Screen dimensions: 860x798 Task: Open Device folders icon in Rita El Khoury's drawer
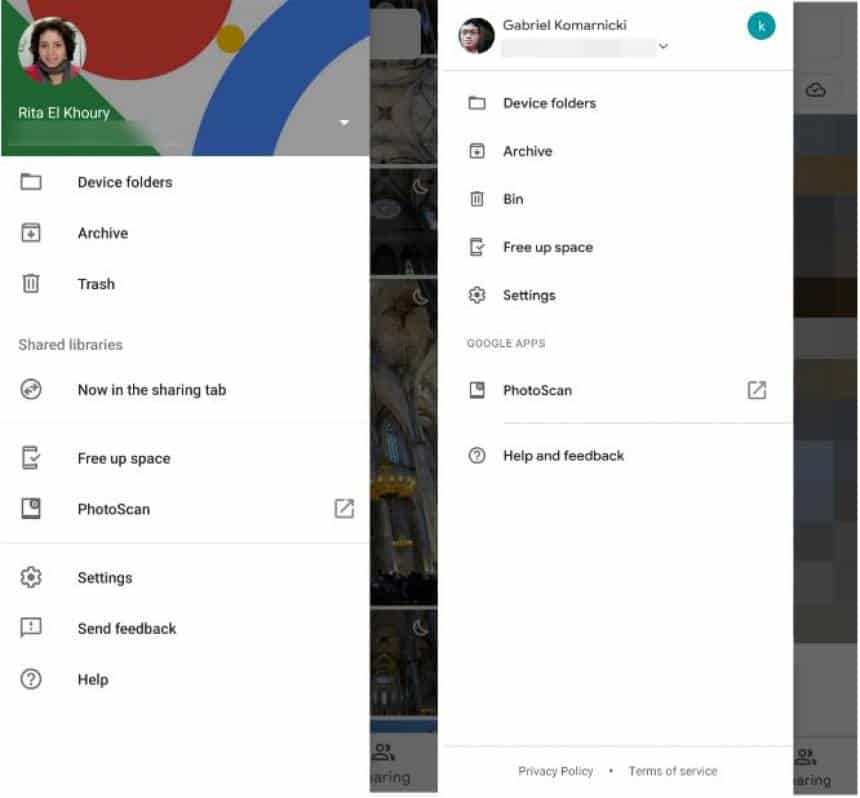coord(31,182)
